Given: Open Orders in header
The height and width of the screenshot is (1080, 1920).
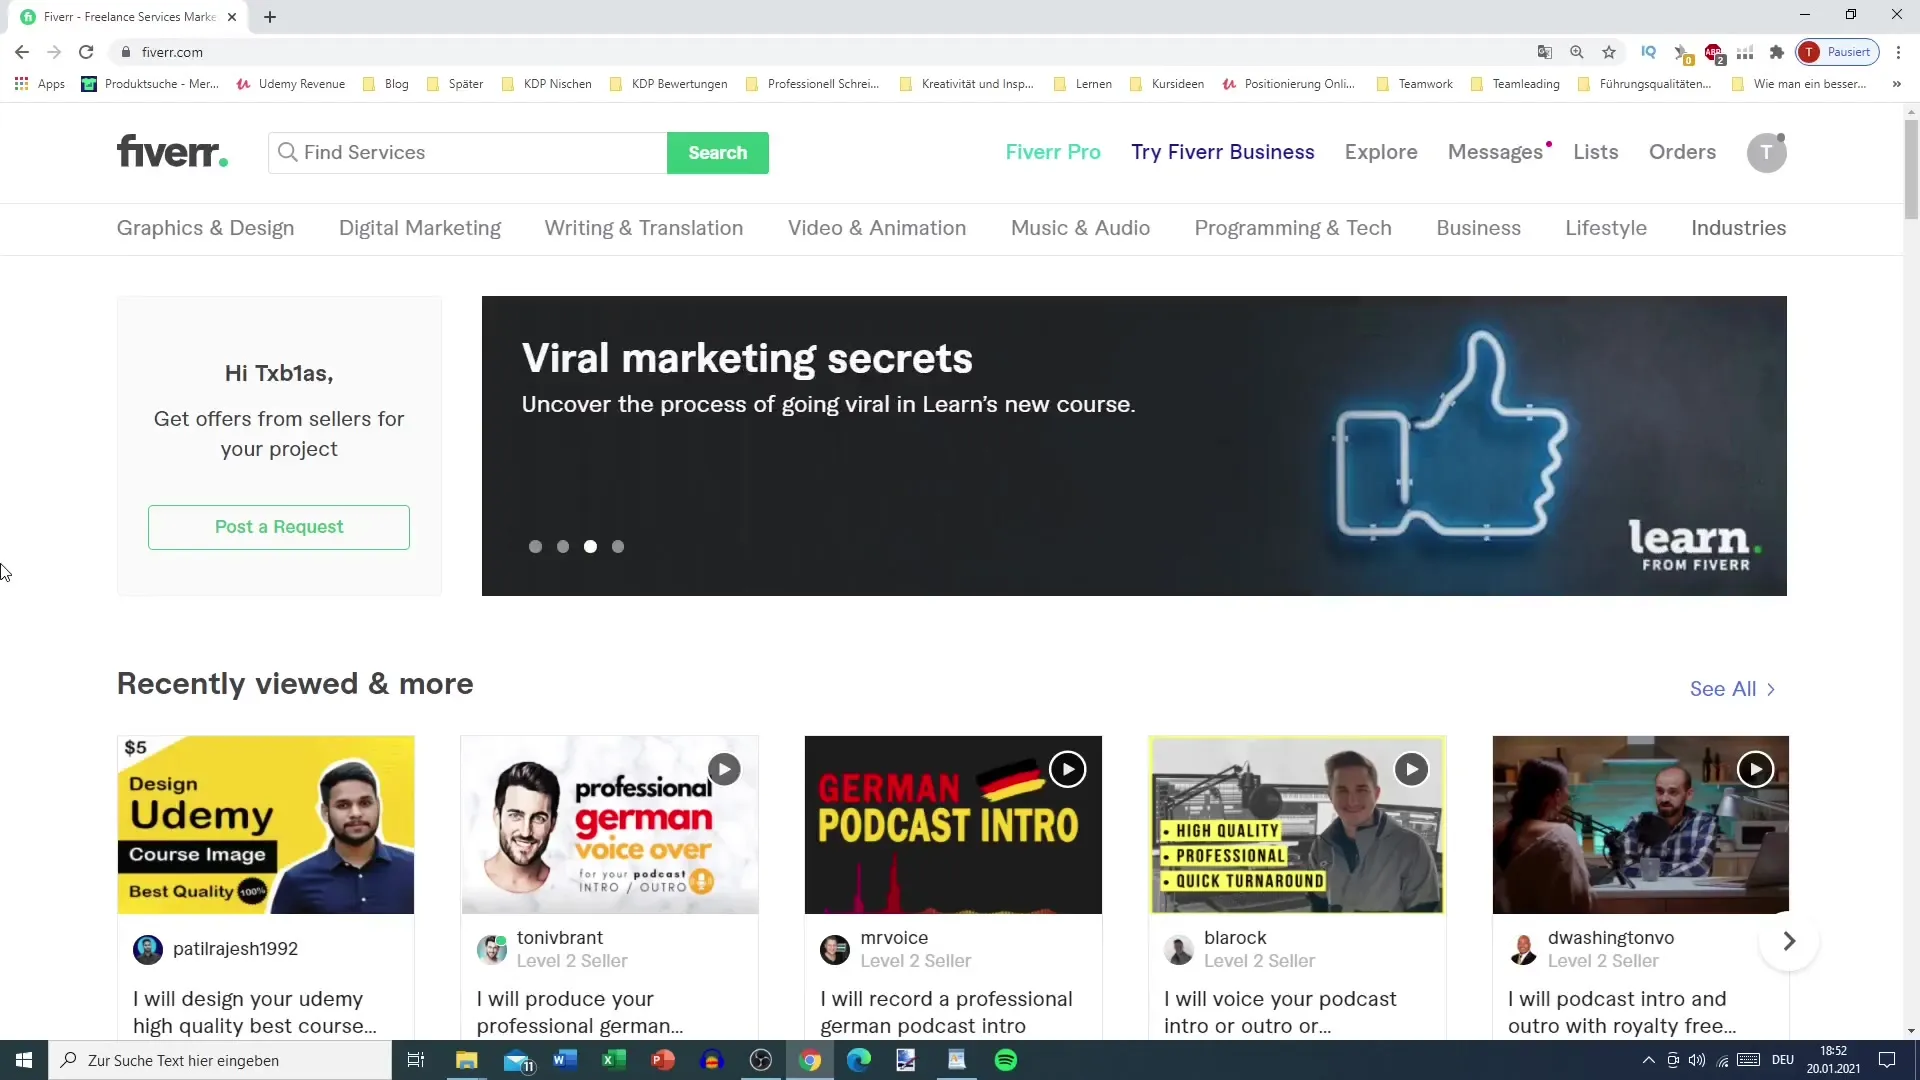Looking at the screenshot, I should tap(1682, 152).
